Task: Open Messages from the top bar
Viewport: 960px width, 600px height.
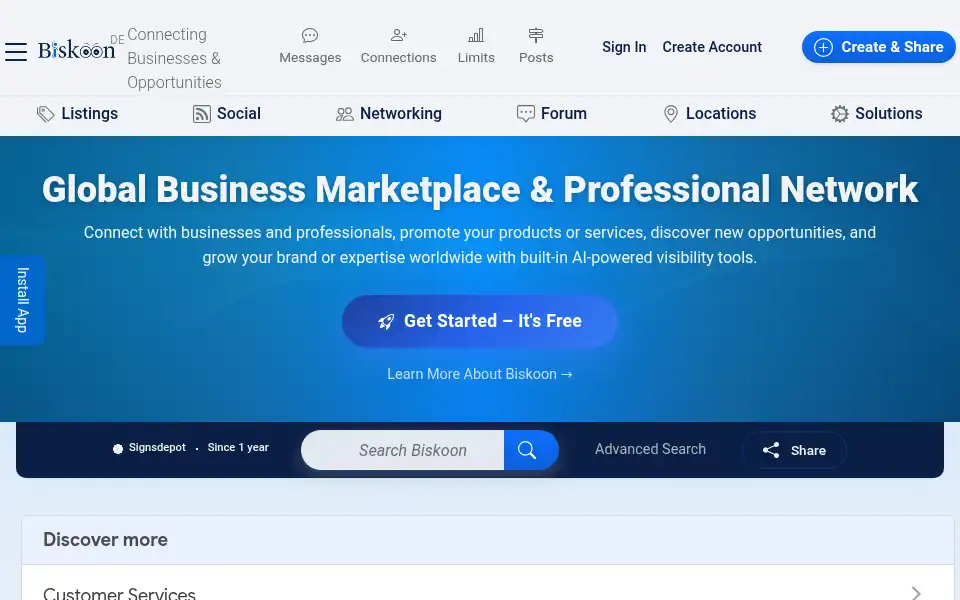Action: tap(310, 47)
